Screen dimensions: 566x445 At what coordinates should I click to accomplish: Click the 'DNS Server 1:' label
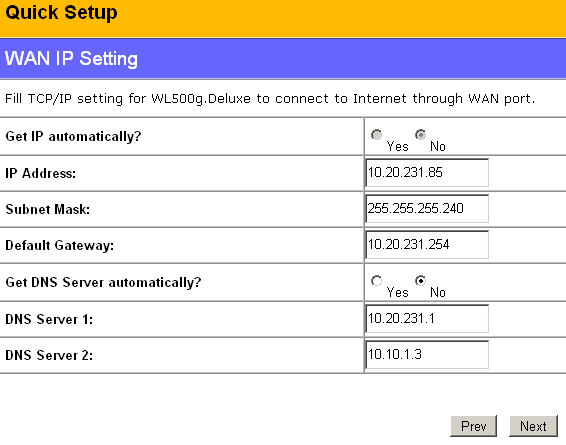pyautogui.click(x=49, y=319)
